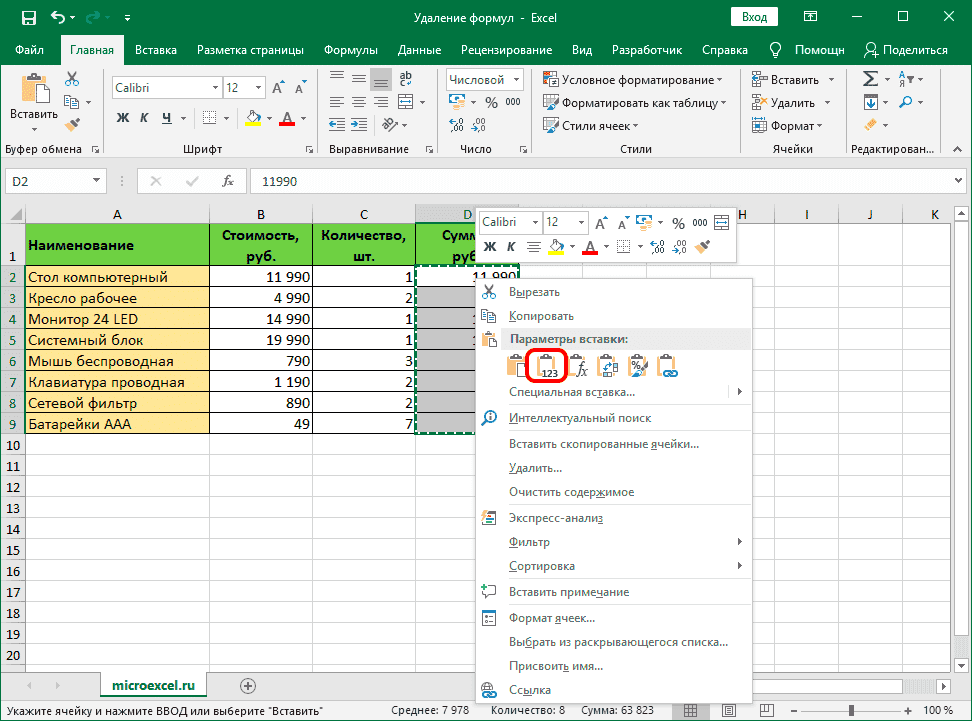
Task: Click the AutoSum sigma icon
Action: [870, 79]
